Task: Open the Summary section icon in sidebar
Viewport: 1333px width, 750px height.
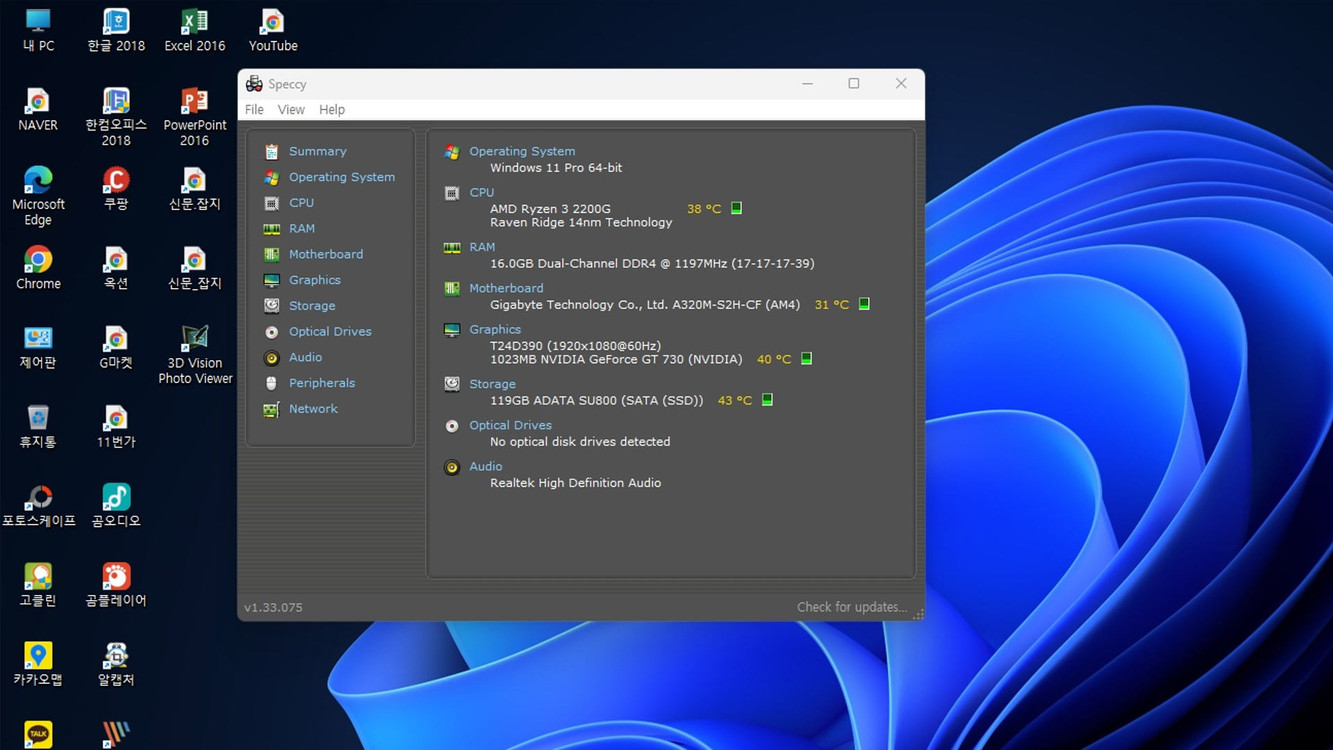Action: (271, 152)
